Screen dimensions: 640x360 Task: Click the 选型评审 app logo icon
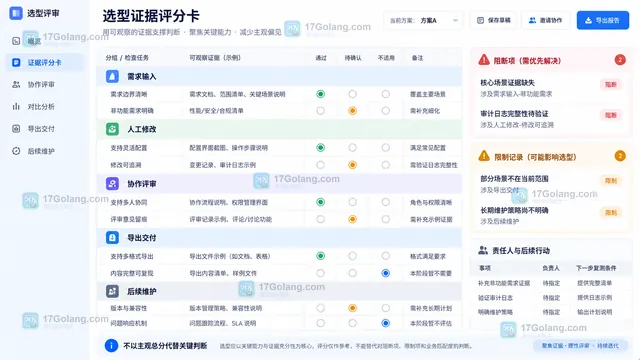point(16,13)
